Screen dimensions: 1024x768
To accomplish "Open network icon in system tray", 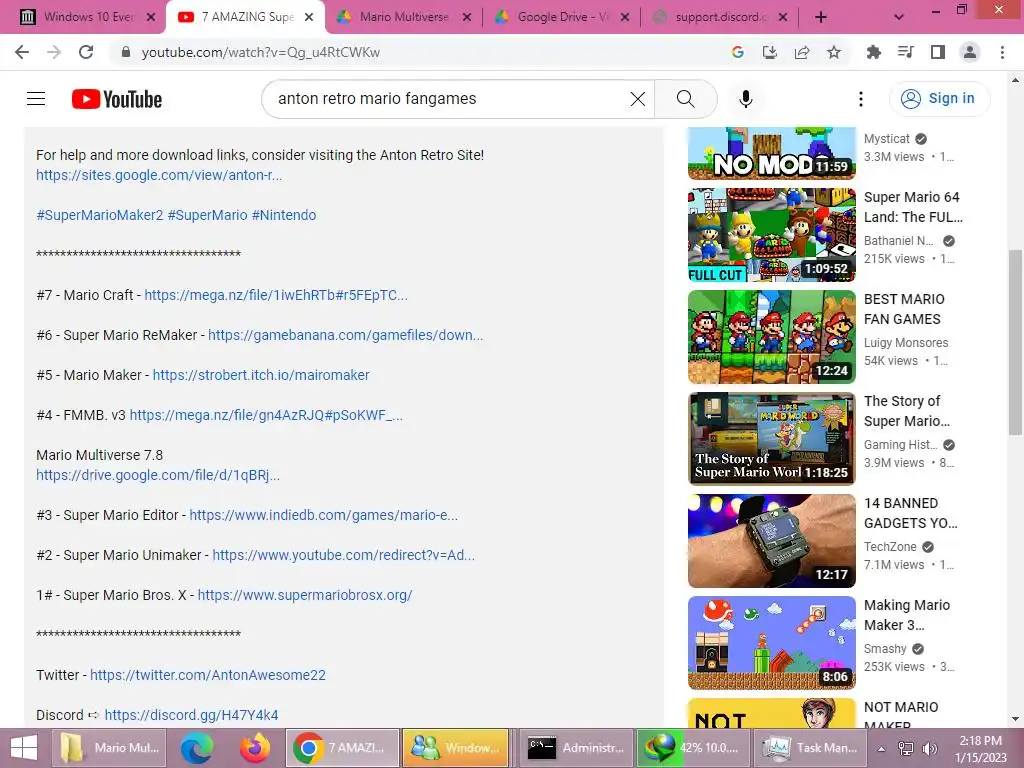I will [906, 748].
